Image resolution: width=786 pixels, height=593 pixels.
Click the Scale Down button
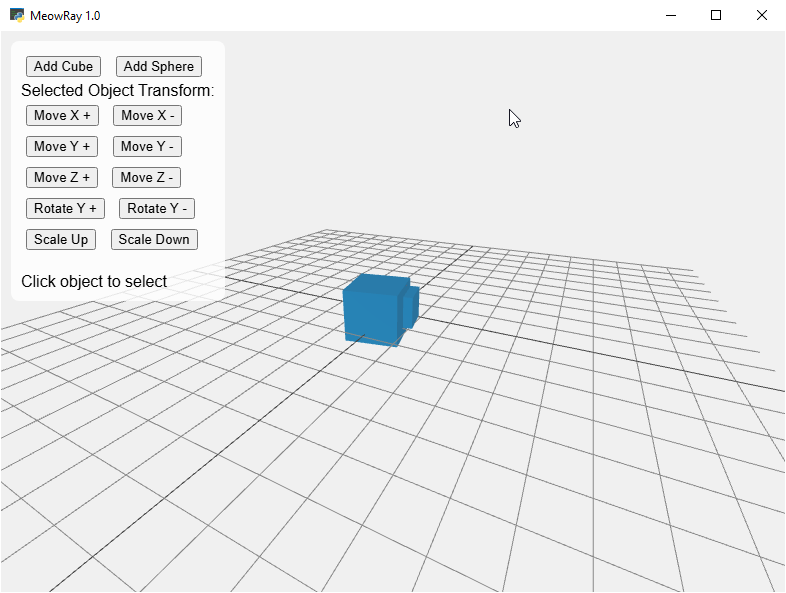[154, 240]
